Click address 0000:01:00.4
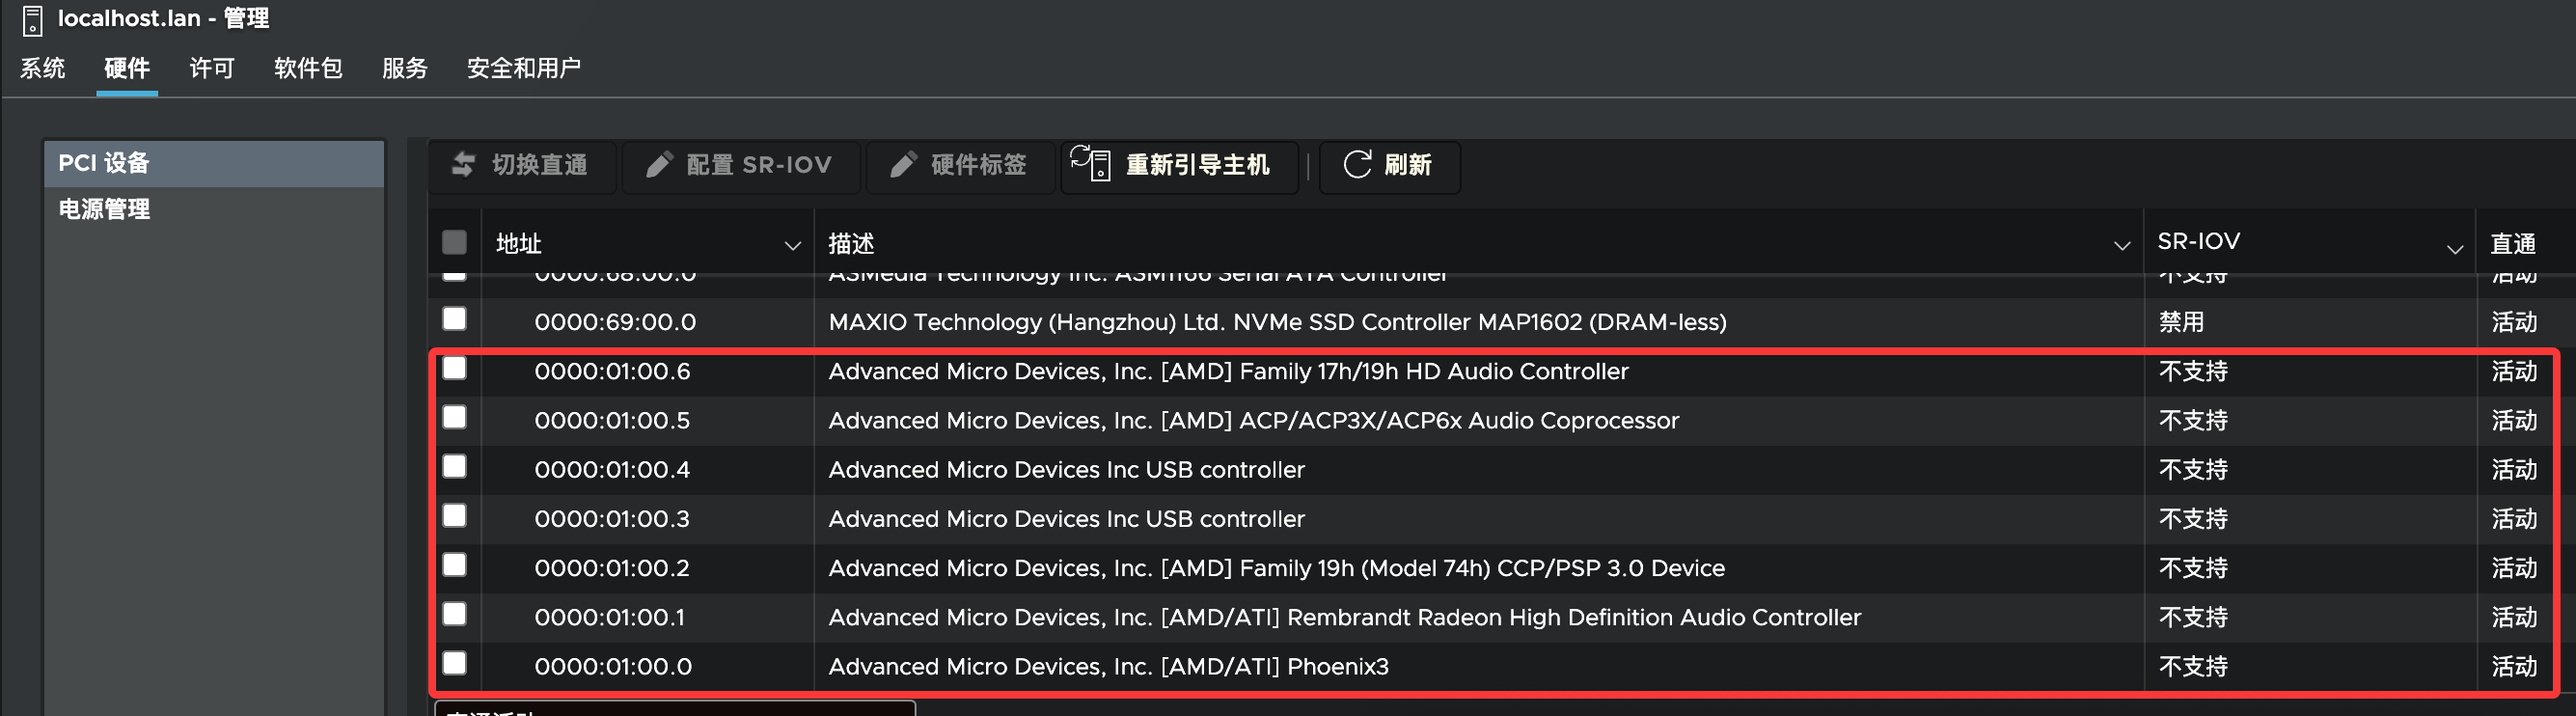 tap(612, 469)
